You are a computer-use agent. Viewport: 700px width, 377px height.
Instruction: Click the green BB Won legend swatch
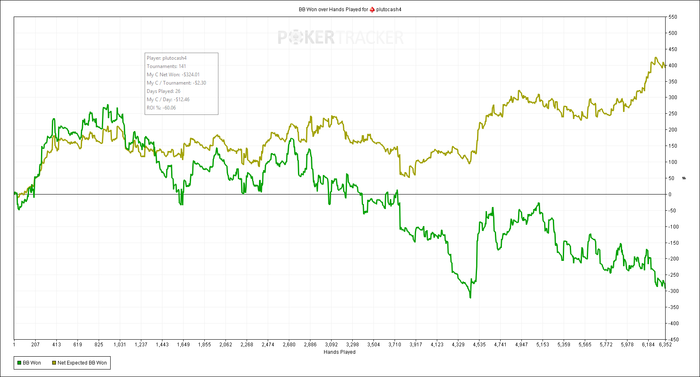(x=19, y=363)
